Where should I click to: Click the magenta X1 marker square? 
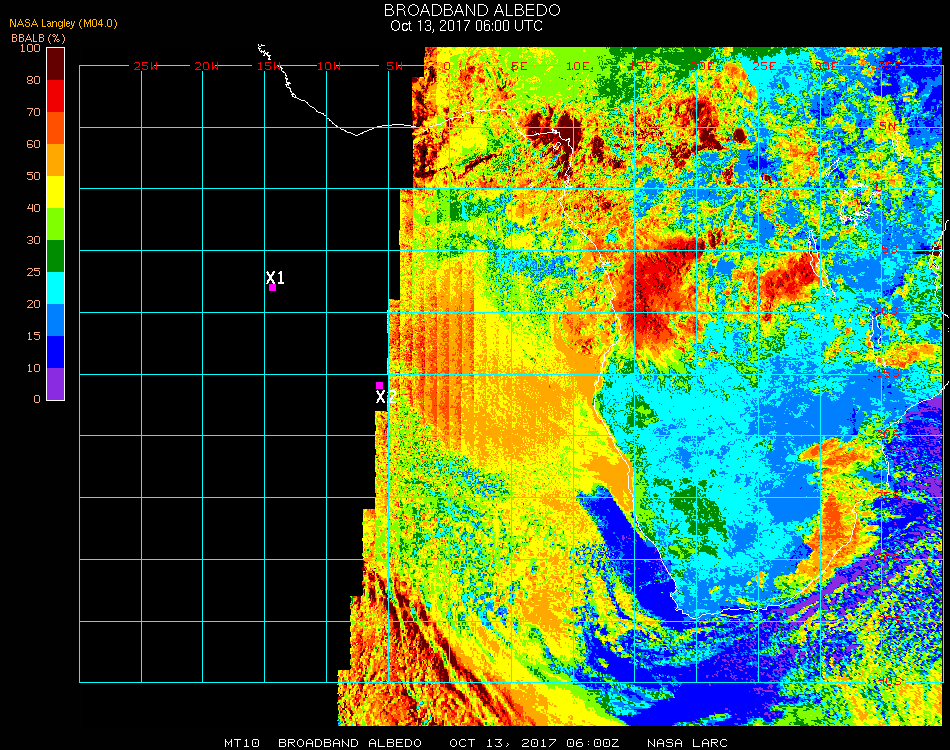pyautogui.click(x=273, y=288)
